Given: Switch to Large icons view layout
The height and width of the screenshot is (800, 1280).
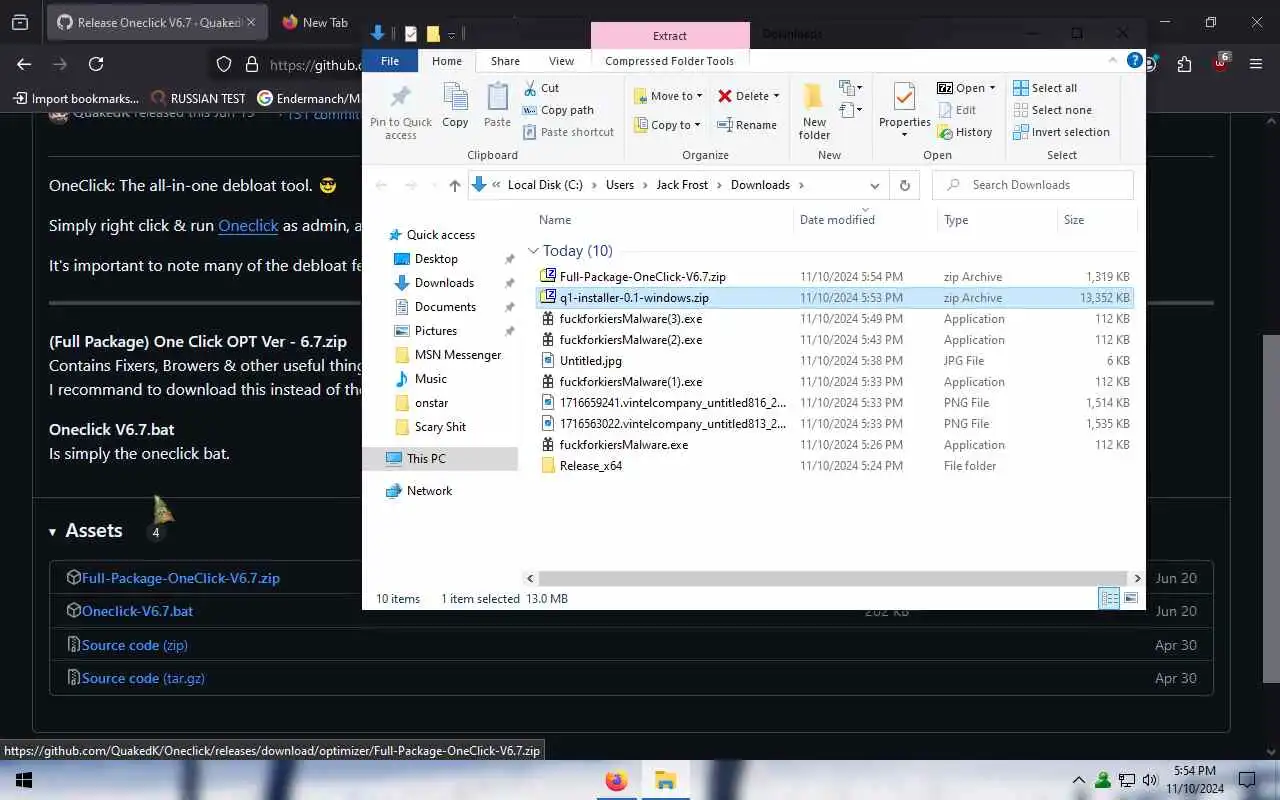Looking at the screenshot, I should 1131,598.
